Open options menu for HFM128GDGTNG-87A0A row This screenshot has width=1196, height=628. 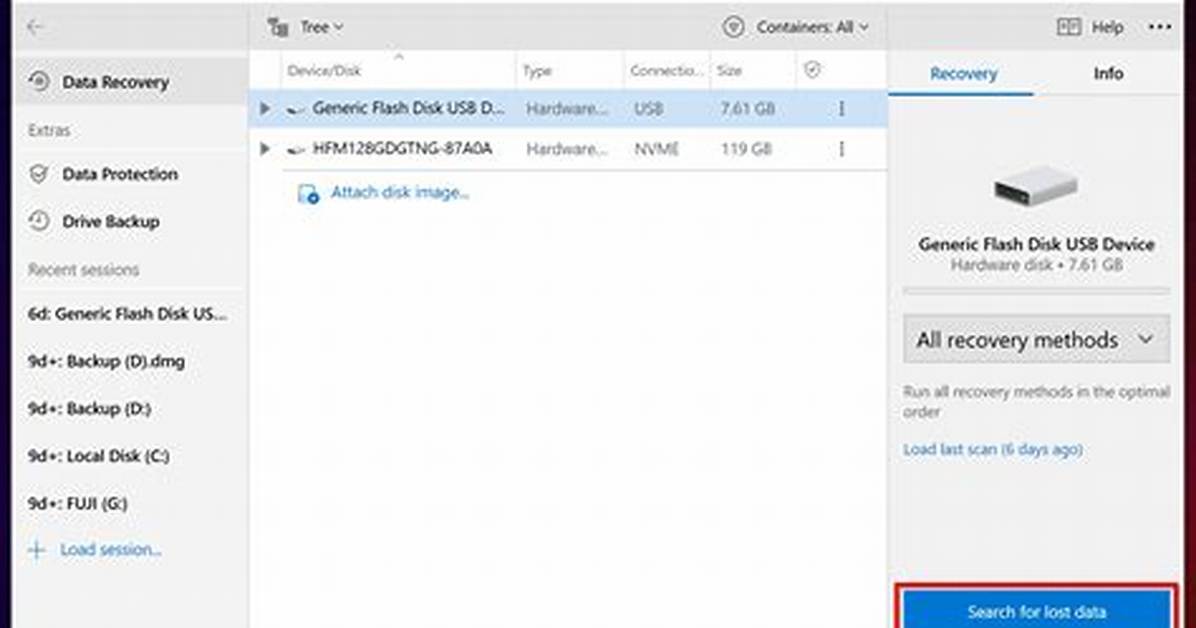pyautogui.click(x=841, y=149)
